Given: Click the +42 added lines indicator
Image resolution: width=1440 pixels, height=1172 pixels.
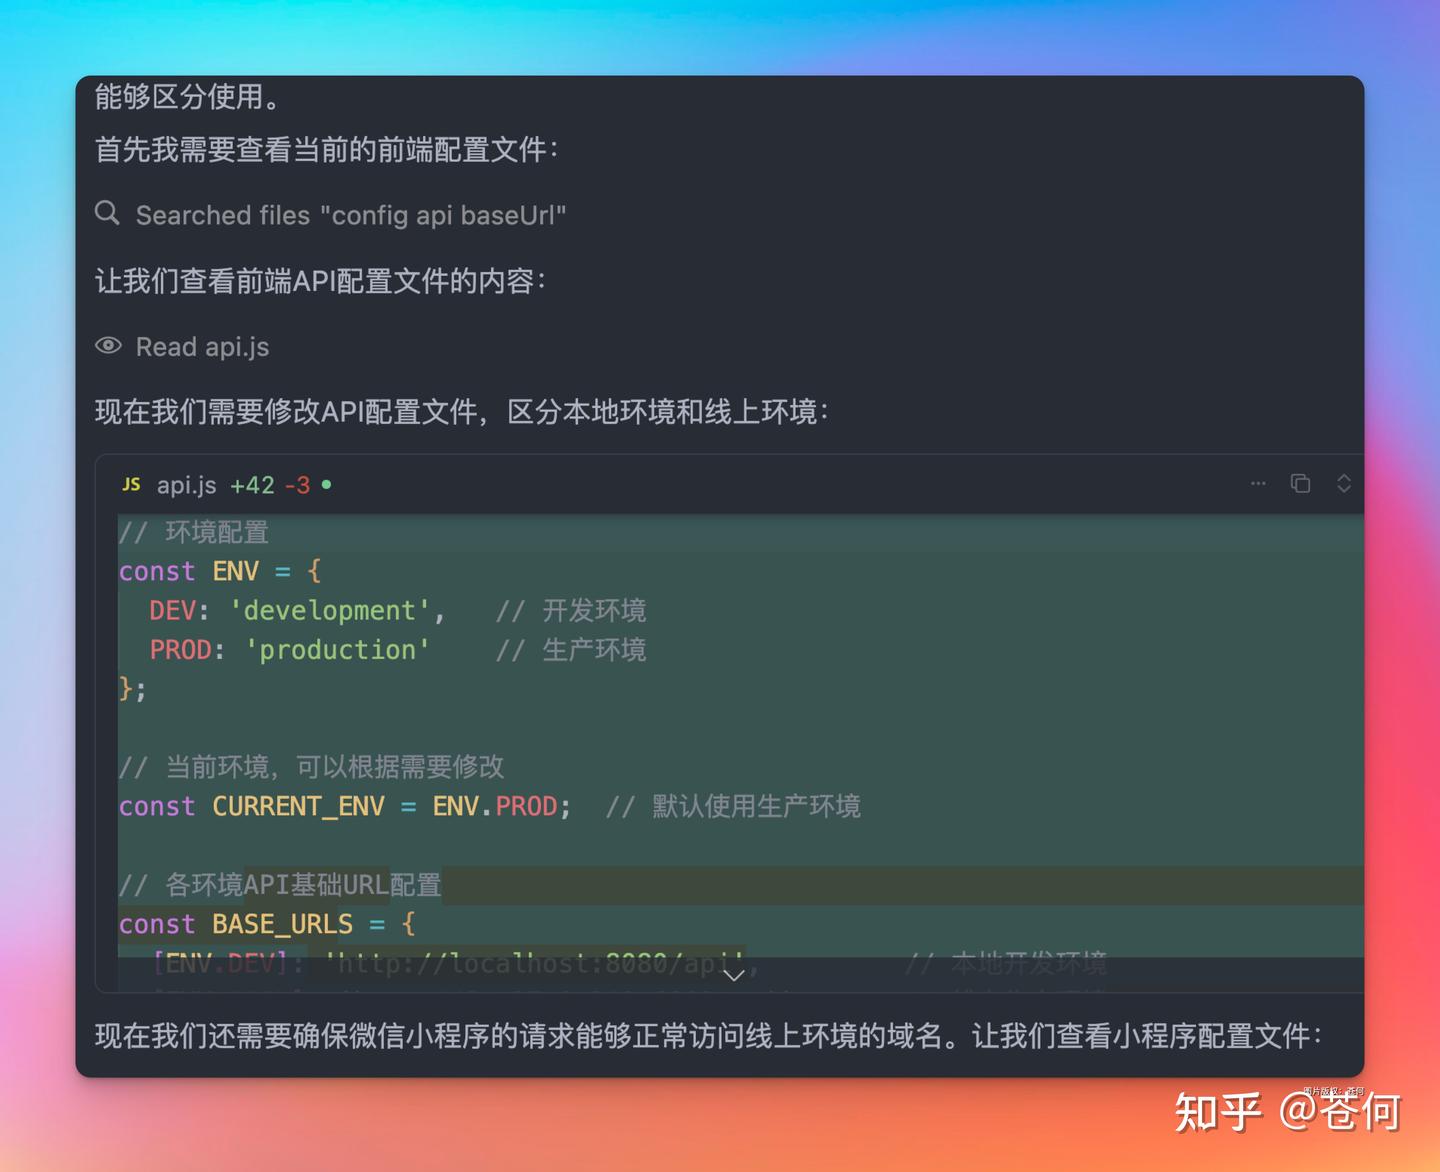Looking at the screenshot, I should pos(252,485).
